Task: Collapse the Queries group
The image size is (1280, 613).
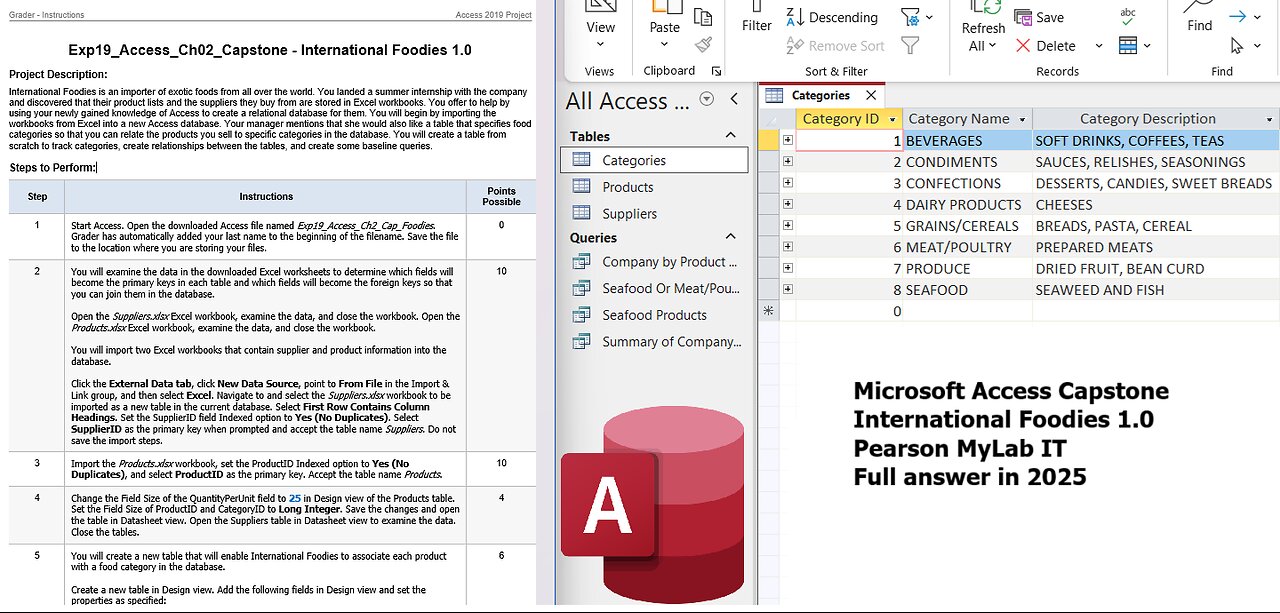Action: [730, 237]
